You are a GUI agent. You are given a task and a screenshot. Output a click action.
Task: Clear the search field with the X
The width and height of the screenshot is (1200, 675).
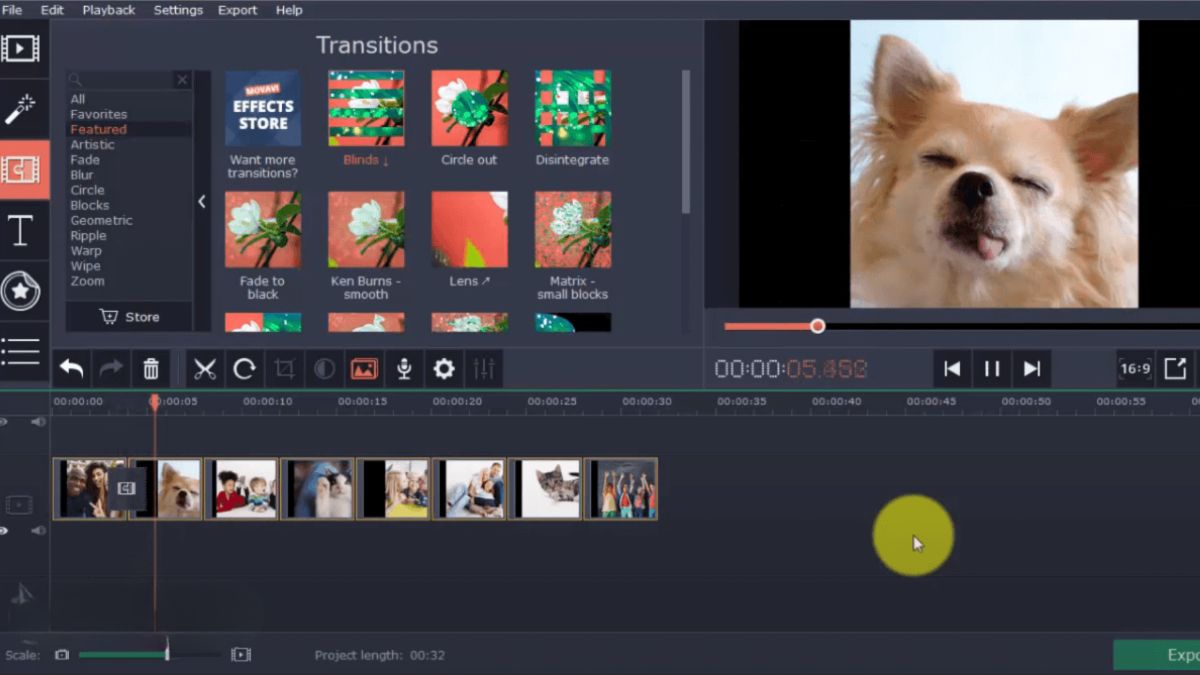pos(183,79)
